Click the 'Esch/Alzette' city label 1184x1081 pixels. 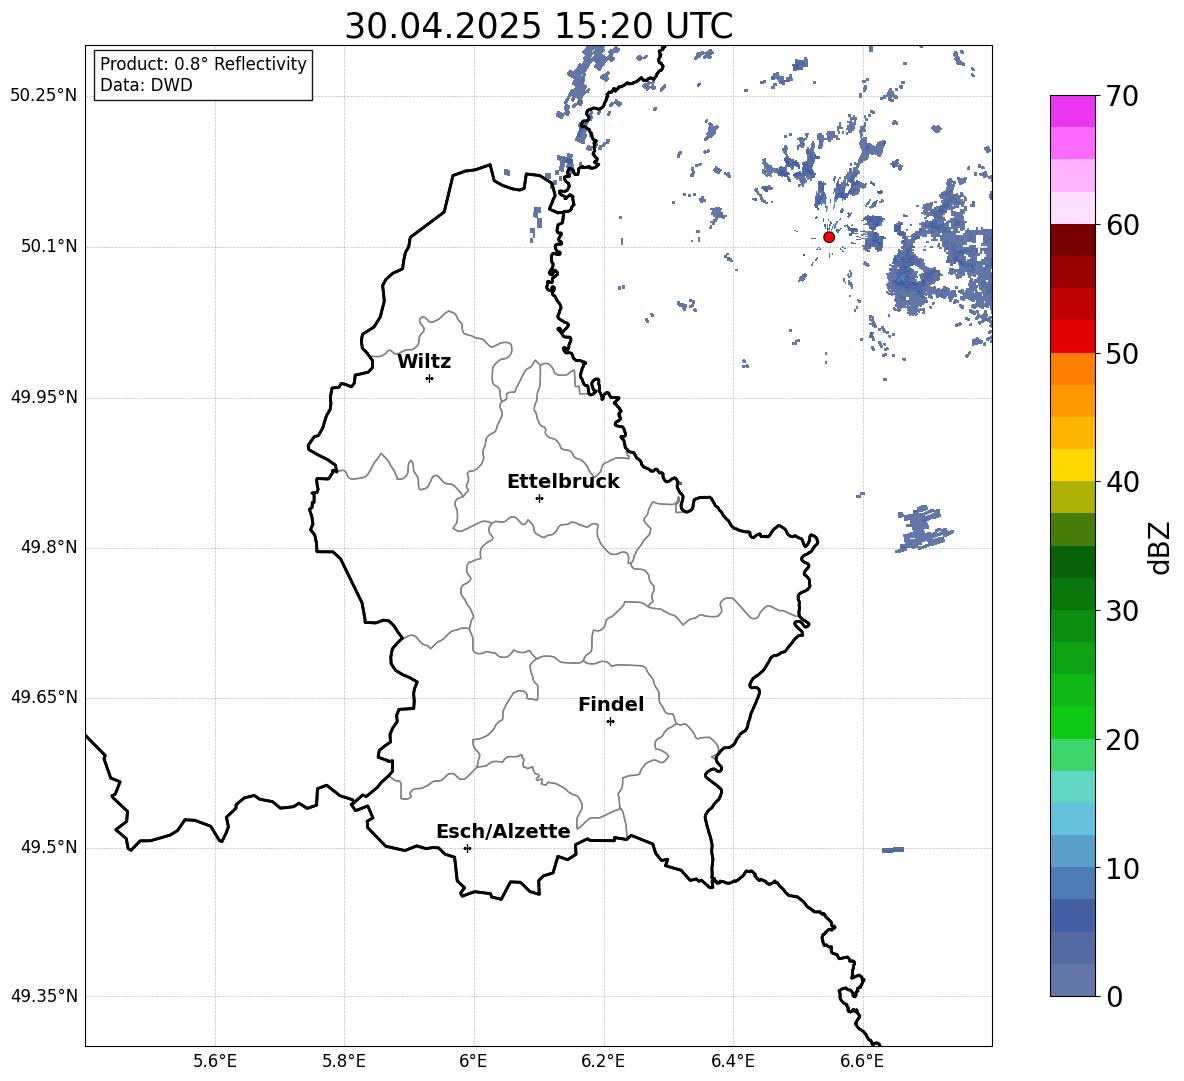point(503,831)
